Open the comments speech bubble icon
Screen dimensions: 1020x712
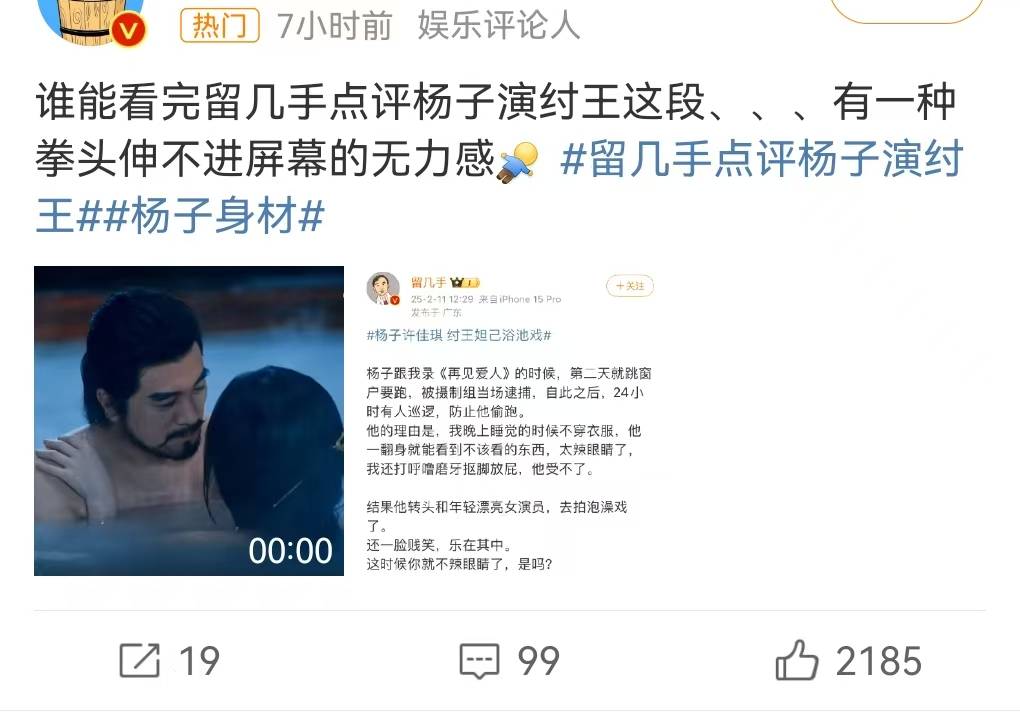click(x=479, y=661)
